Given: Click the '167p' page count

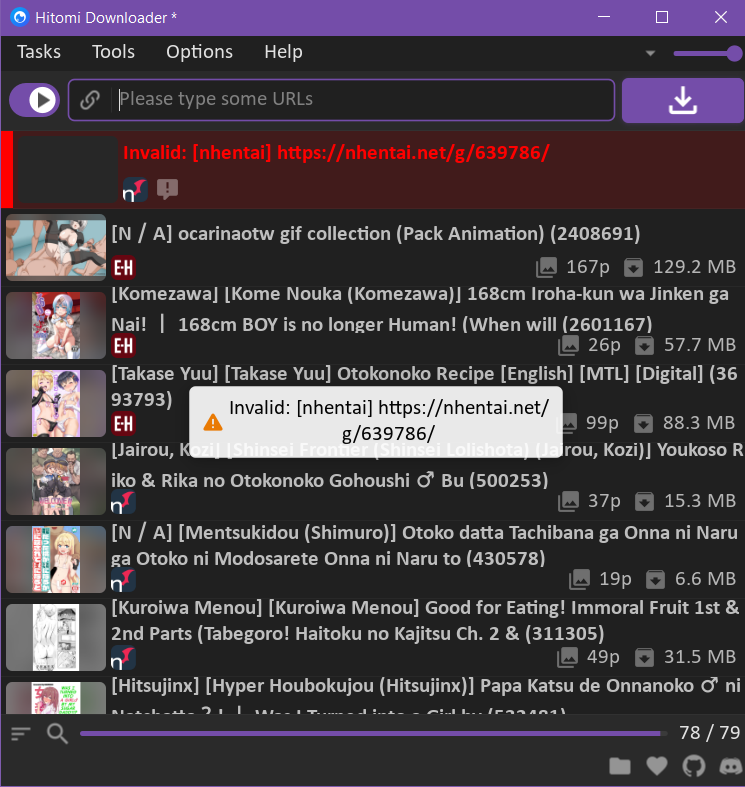Looking at the screenshot, I should tap(588, 267).
